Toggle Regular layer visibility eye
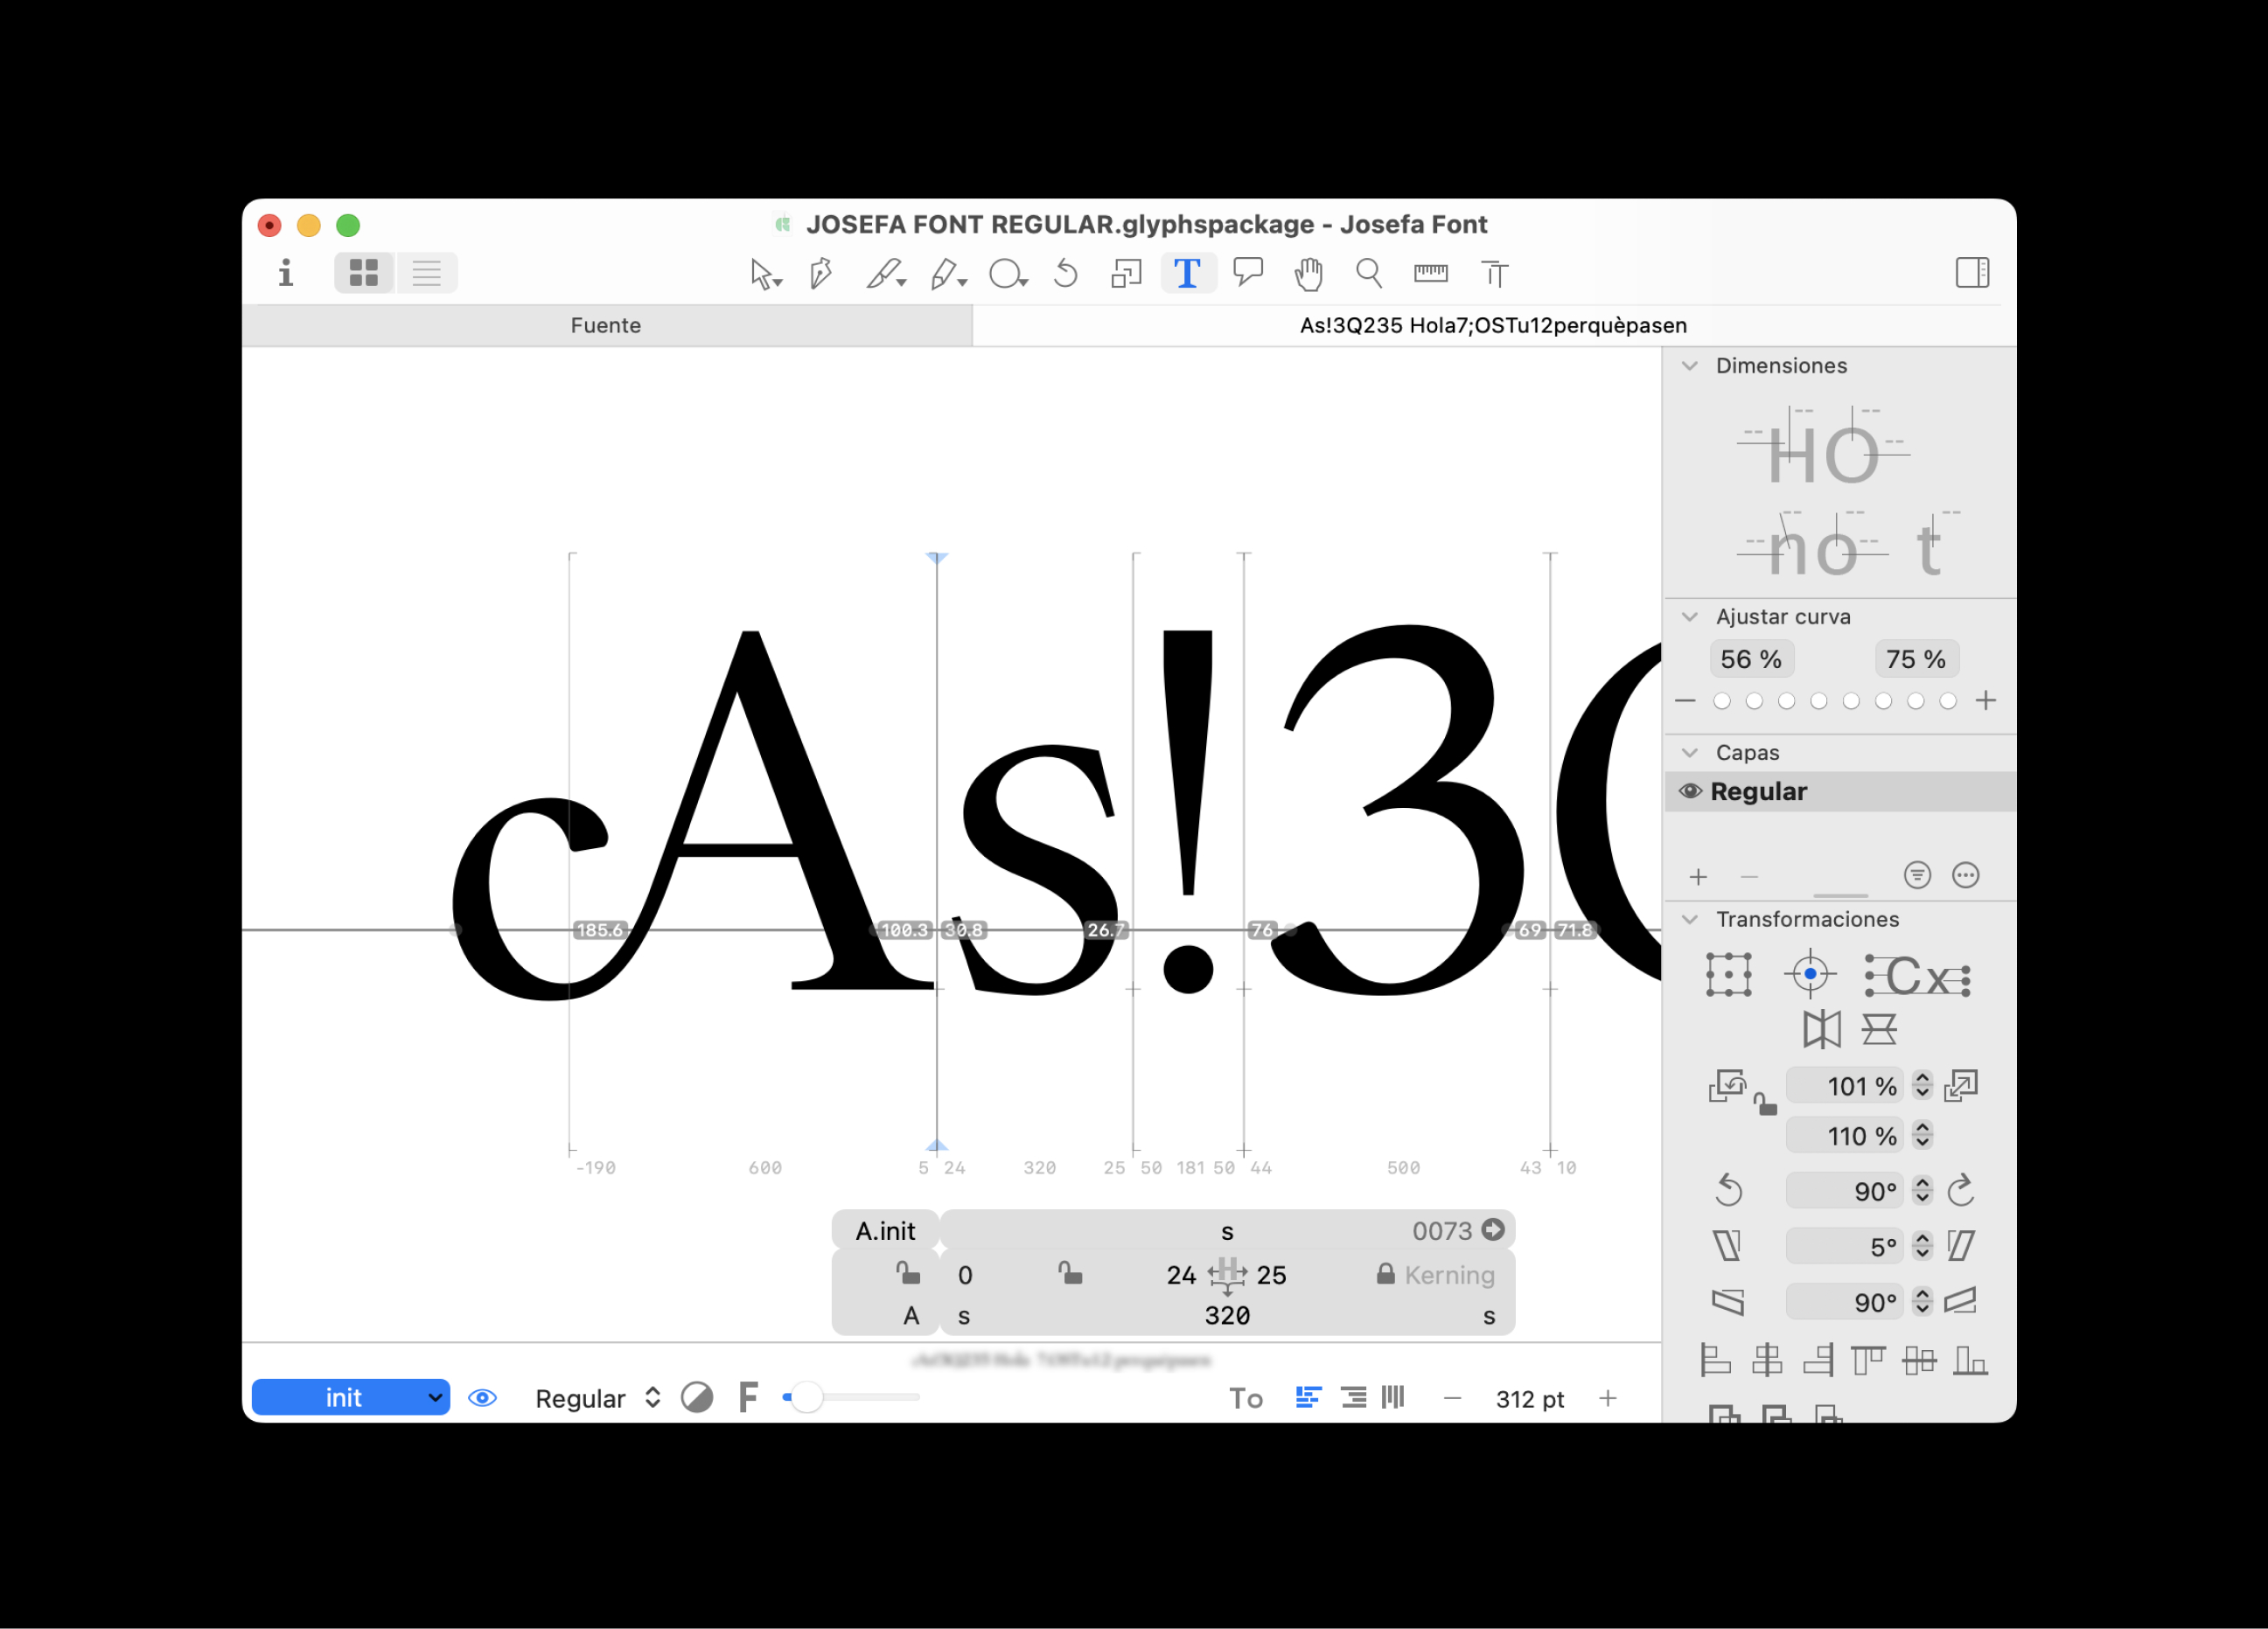The image size is (2268, 1629). pyautogui.click(x=1690, y=792)
